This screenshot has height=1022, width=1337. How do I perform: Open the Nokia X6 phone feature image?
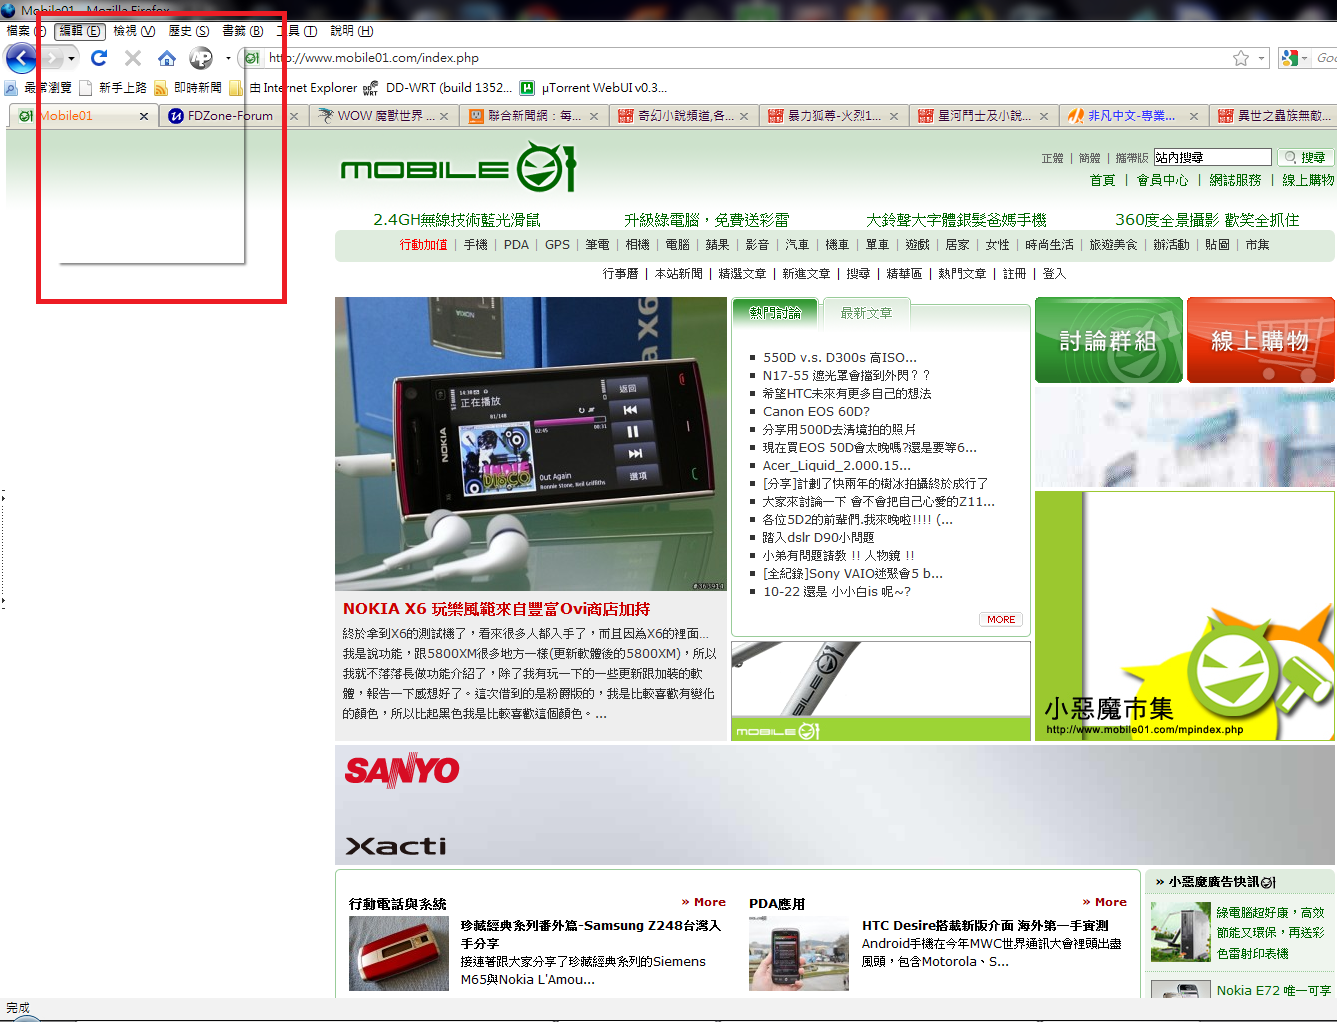(530, 443)
